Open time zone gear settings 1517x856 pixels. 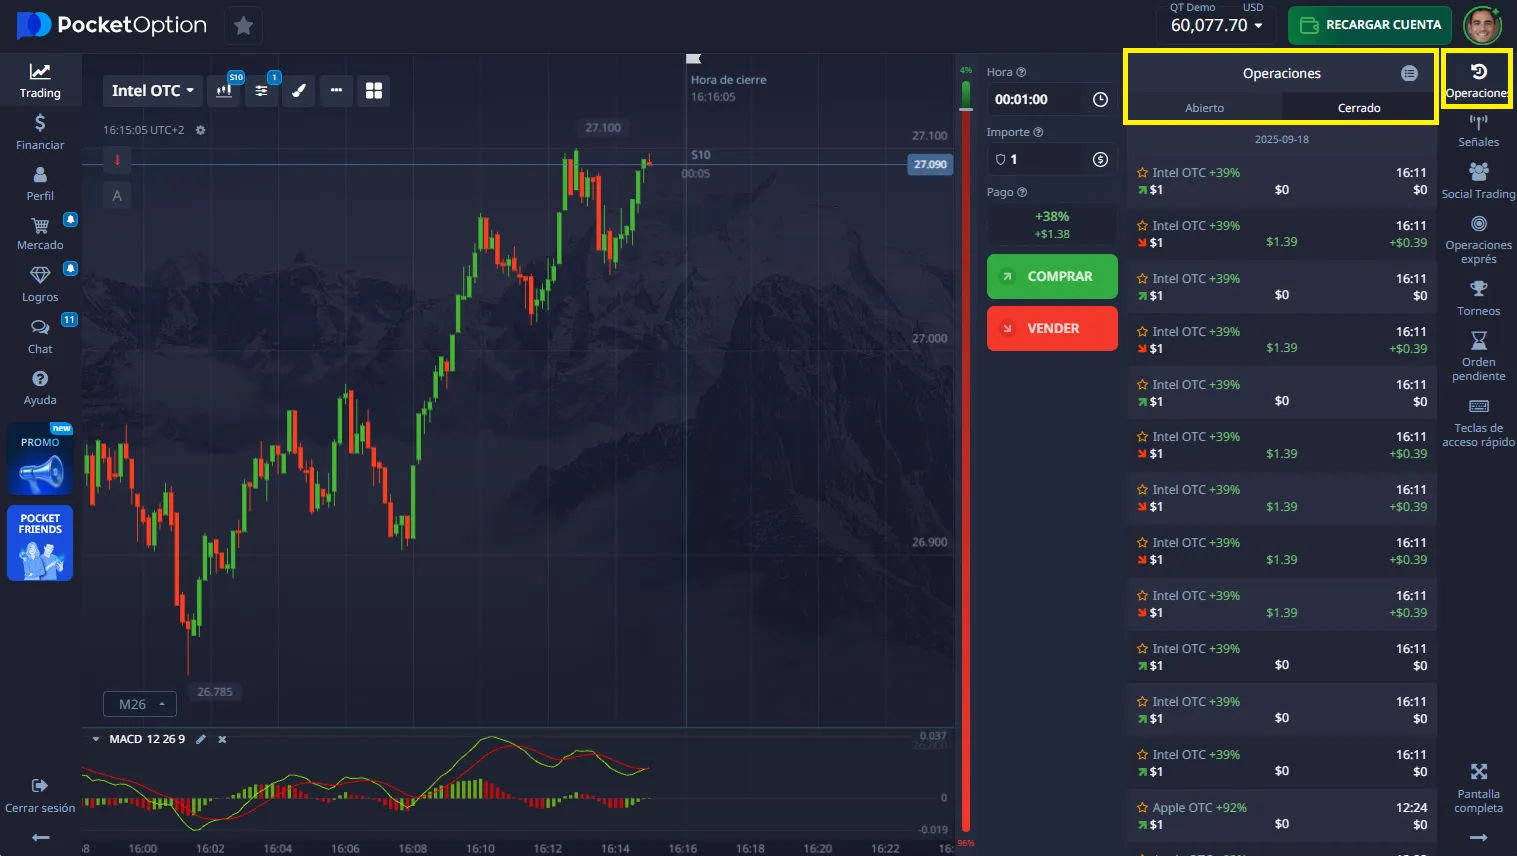coord(200,130)
